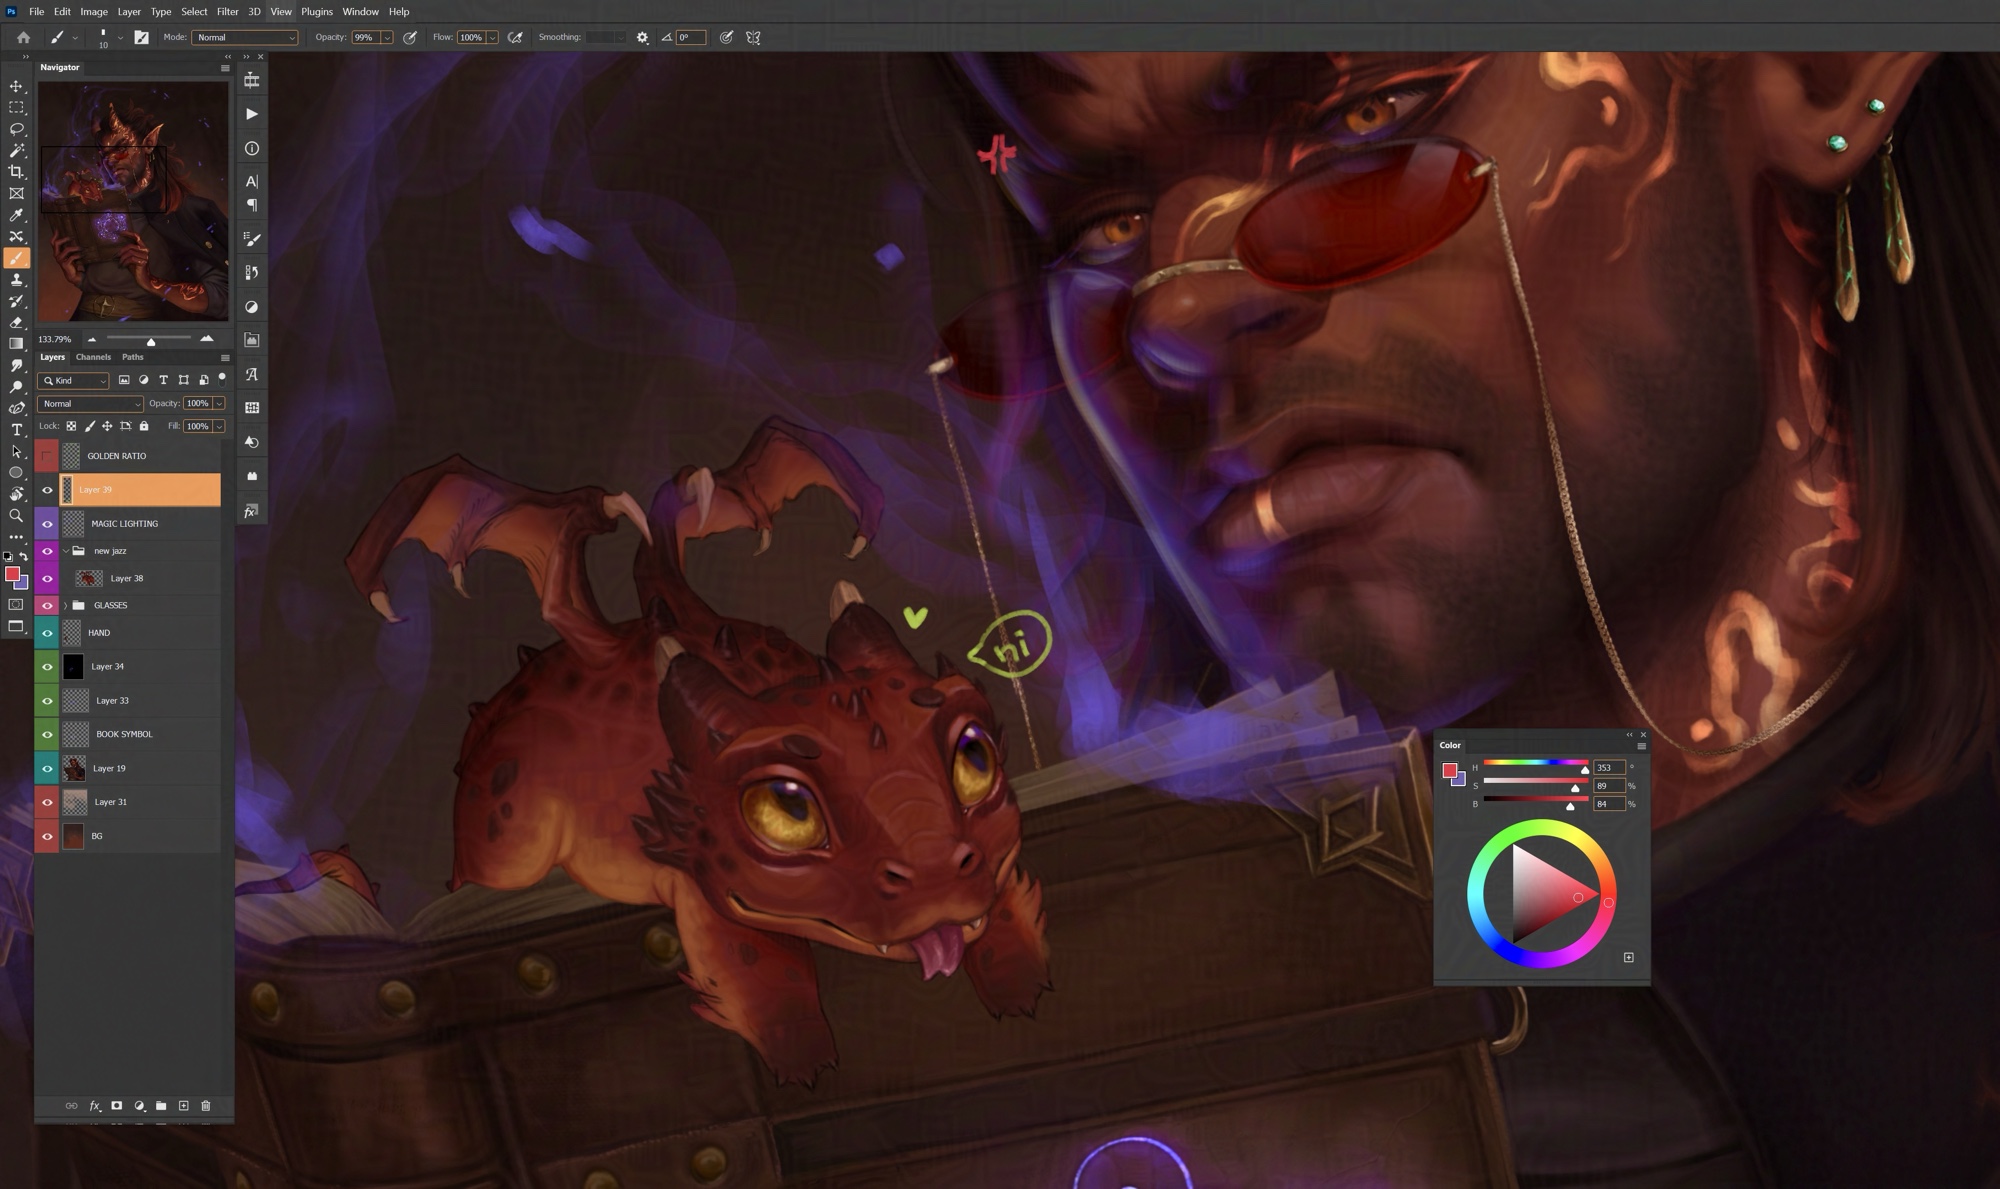Click the delete layer trash icon
Image resolution: width=2000 pixels, height=1189 pixels.
(206, 1105)
